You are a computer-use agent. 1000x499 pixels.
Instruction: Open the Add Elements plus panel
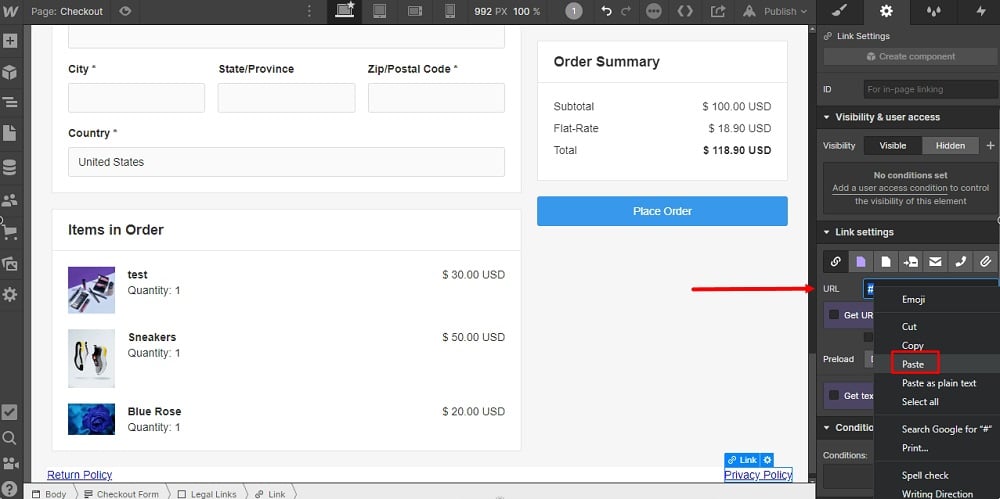coord(10,41)
